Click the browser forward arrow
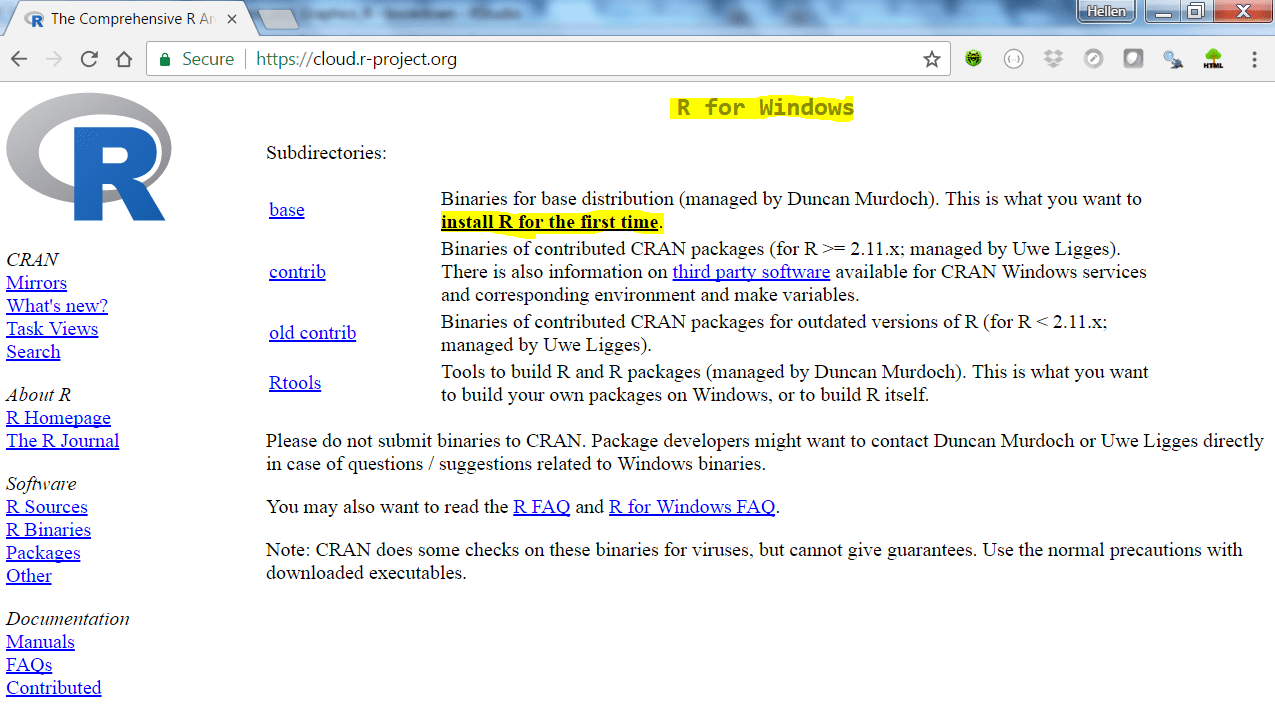Viewport: 1275px width, 725px height. [x=54, y=59]
